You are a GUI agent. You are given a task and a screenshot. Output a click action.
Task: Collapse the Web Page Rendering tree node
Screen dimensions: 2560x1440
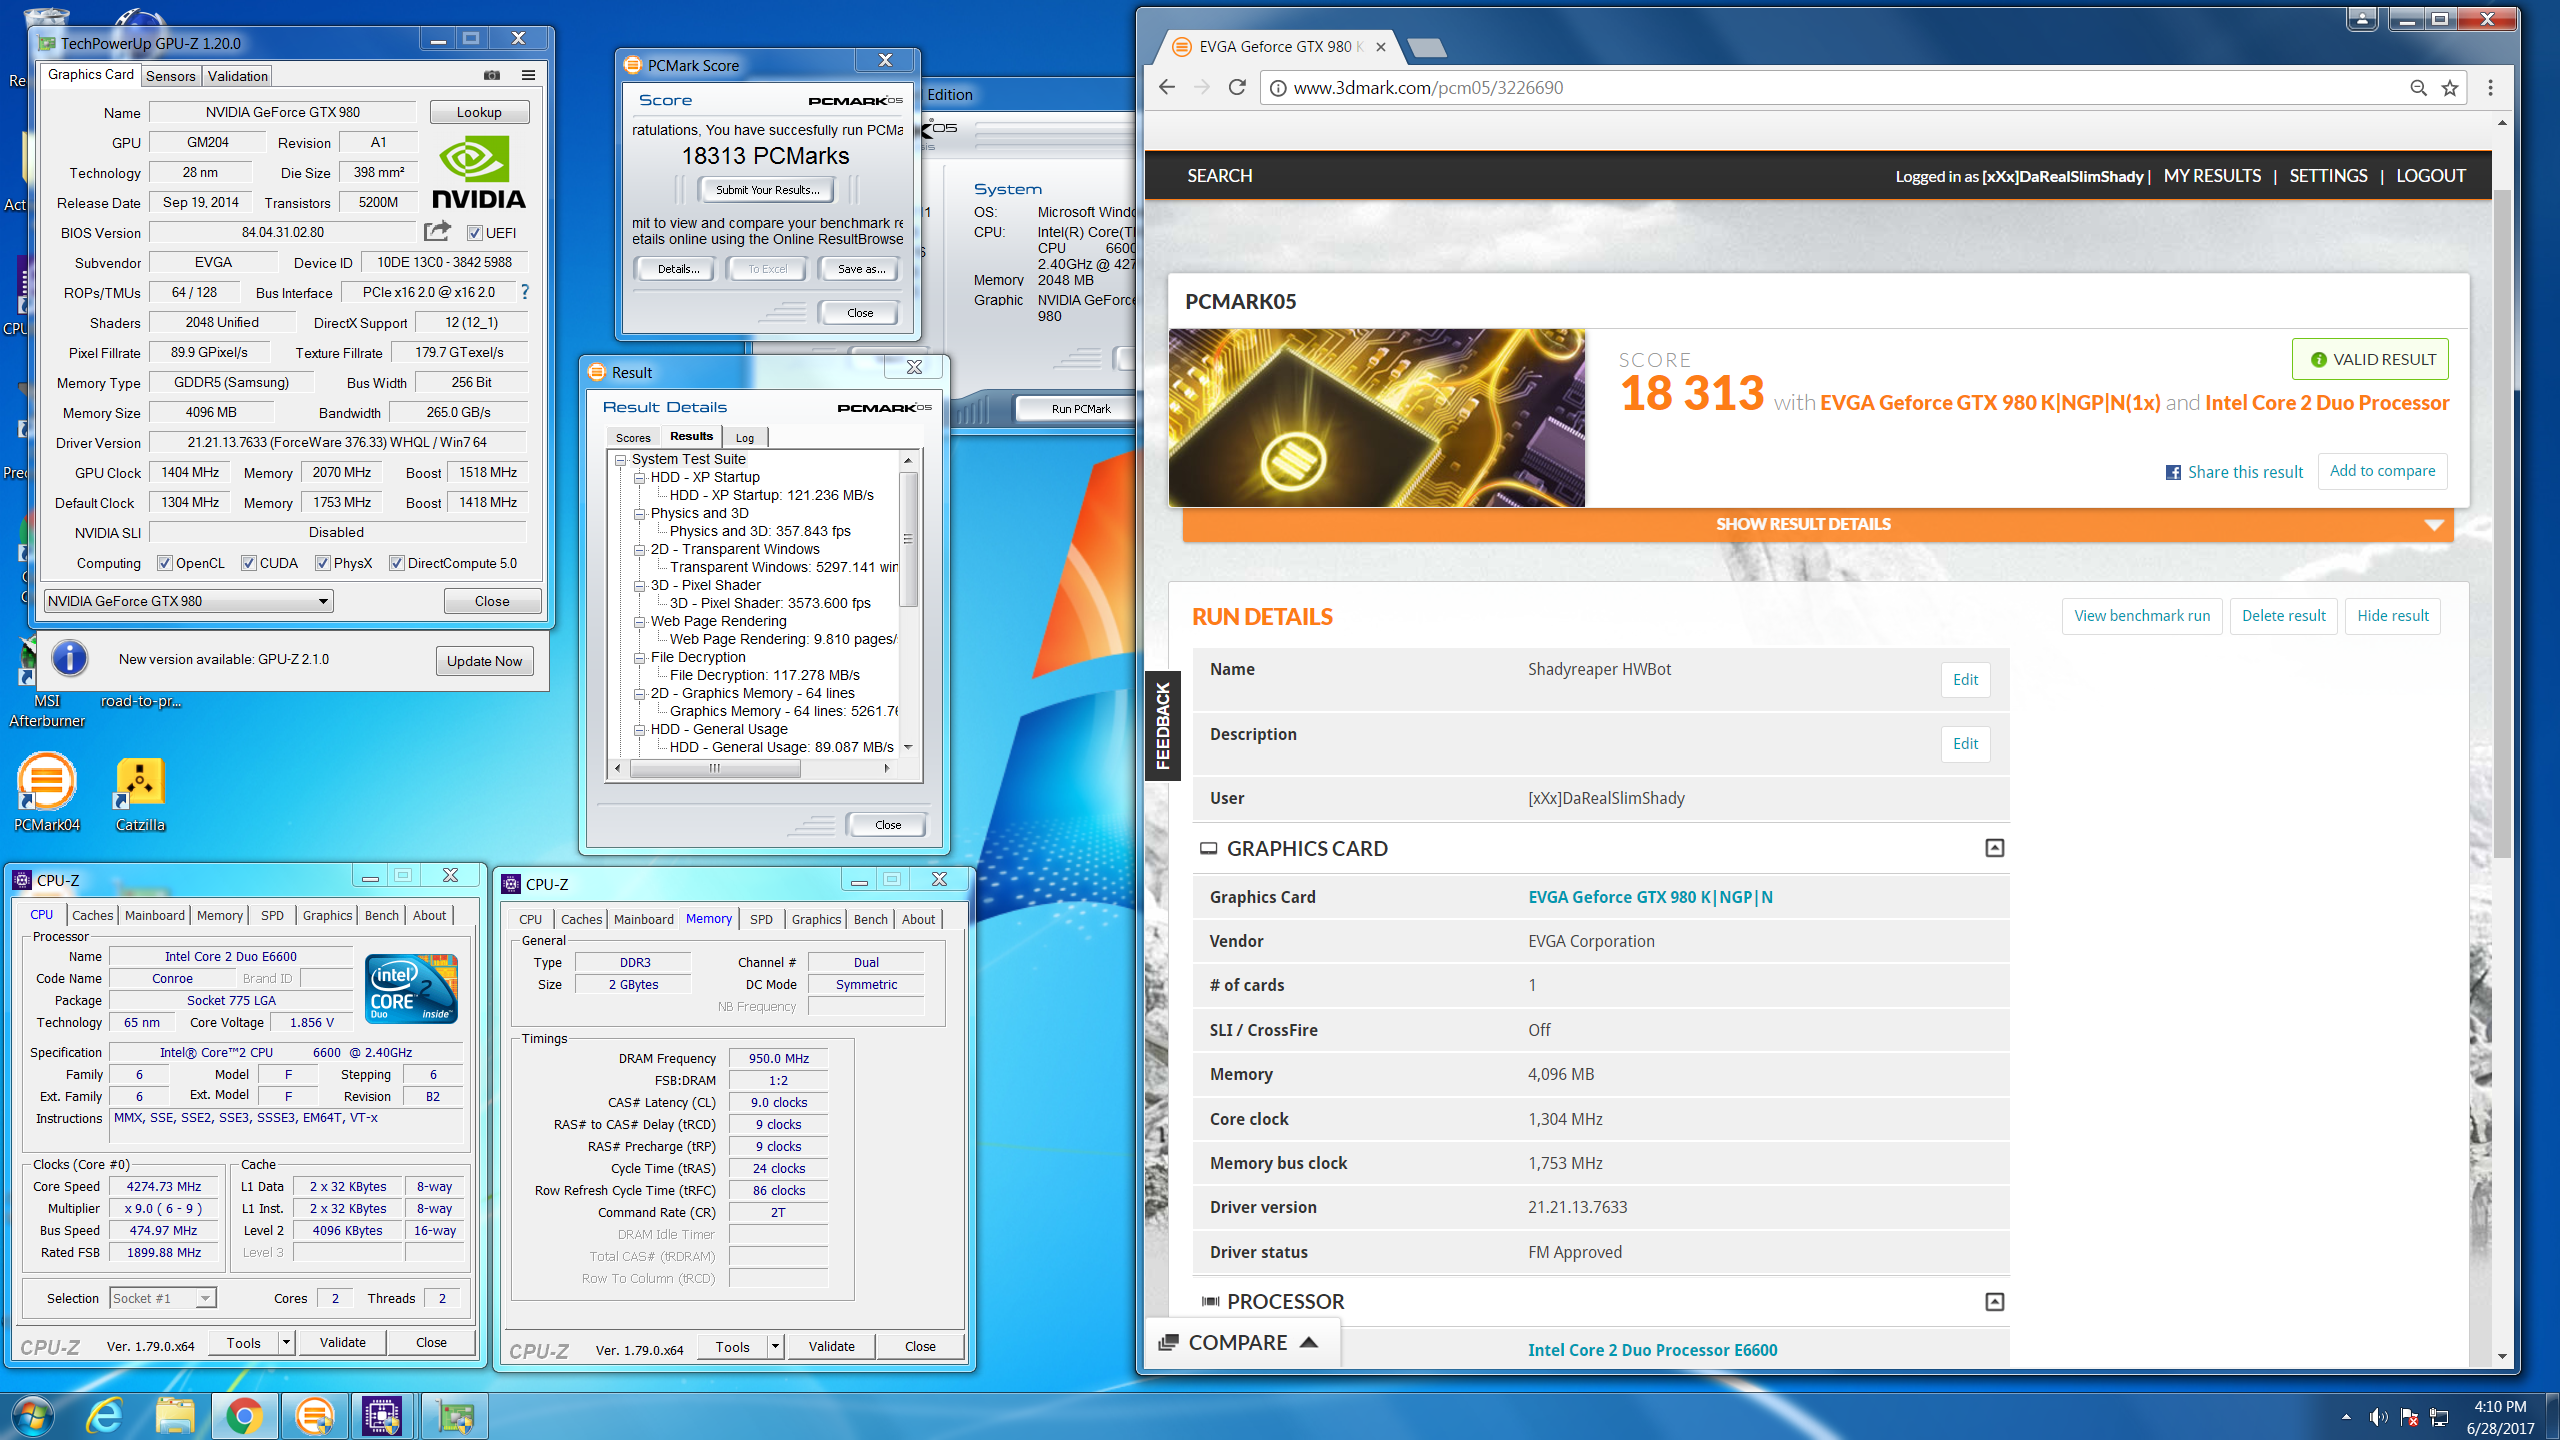pyautogui.click(x=640, y=622)
